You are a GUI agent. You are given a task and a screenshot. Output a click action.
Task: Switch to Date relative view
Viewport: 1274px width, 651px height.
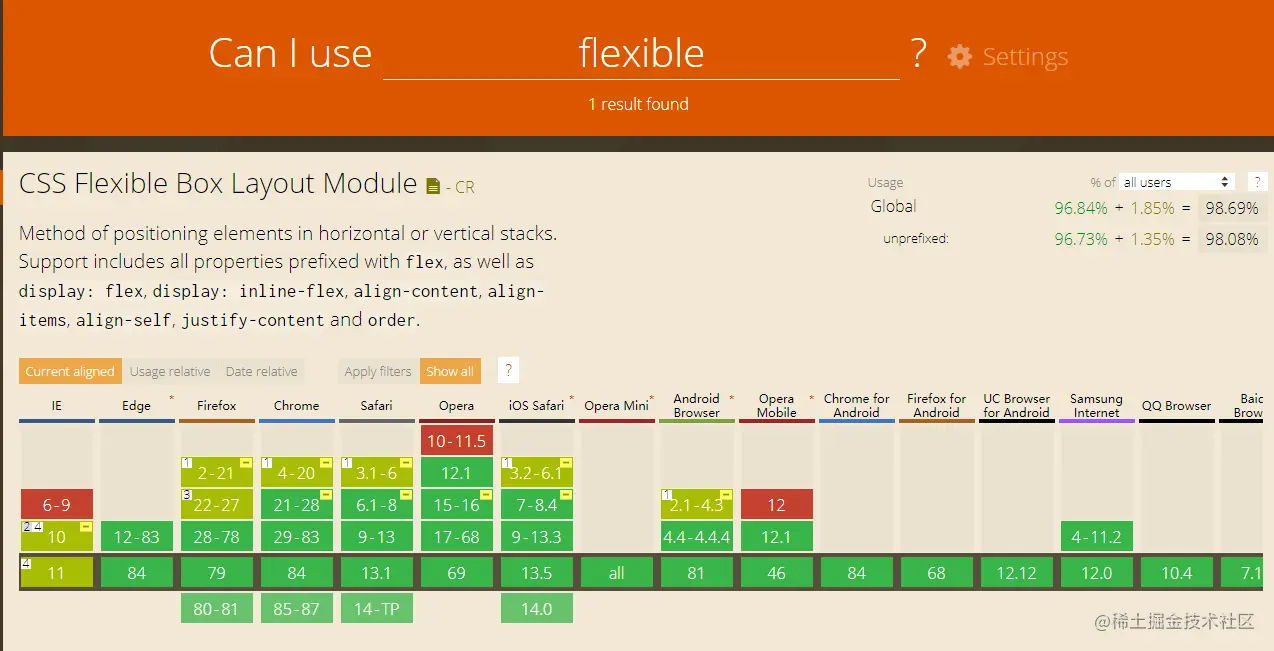point(261,371)
